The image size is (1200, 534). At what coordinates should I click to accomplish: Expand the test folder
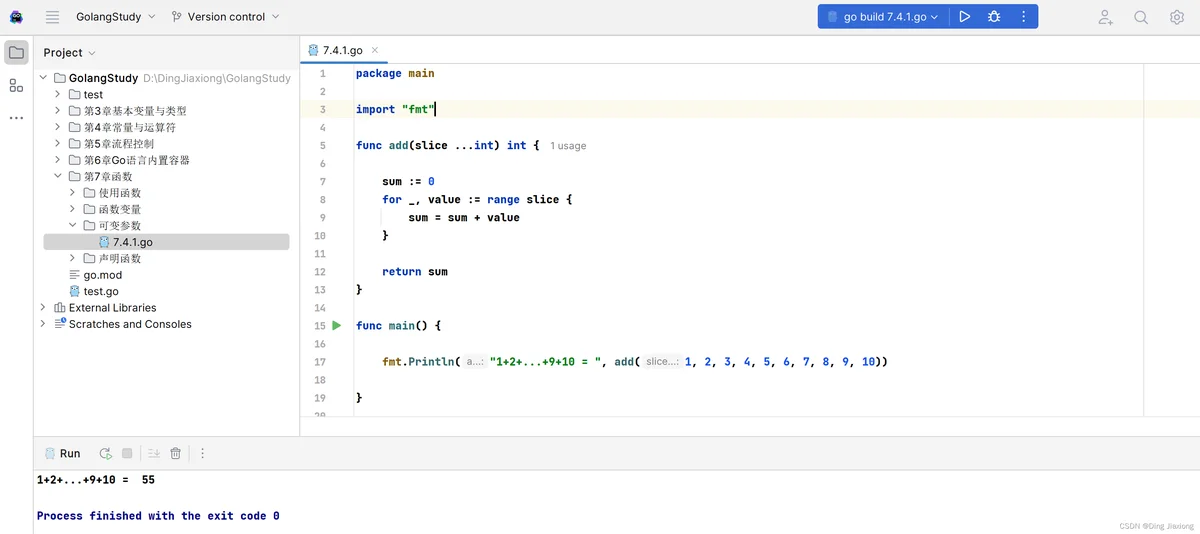point(58,94)
